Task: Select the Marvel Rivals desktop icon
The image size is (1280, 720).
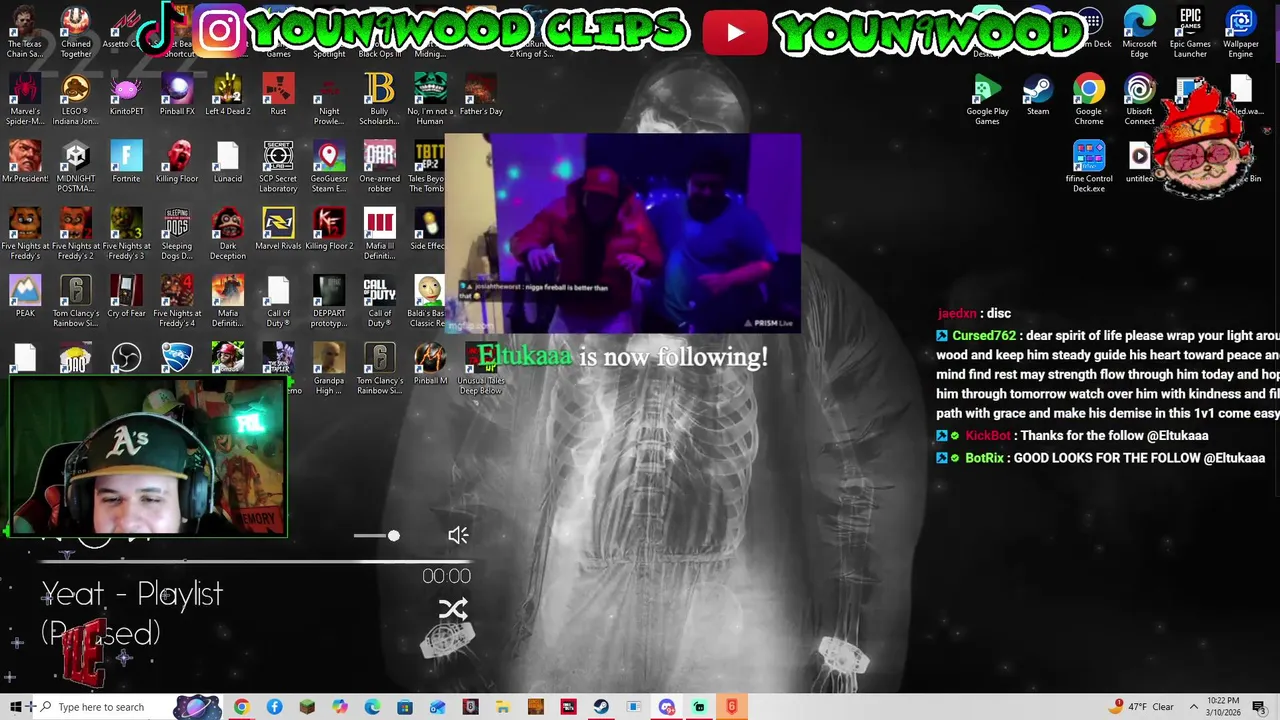Action: 278,230
